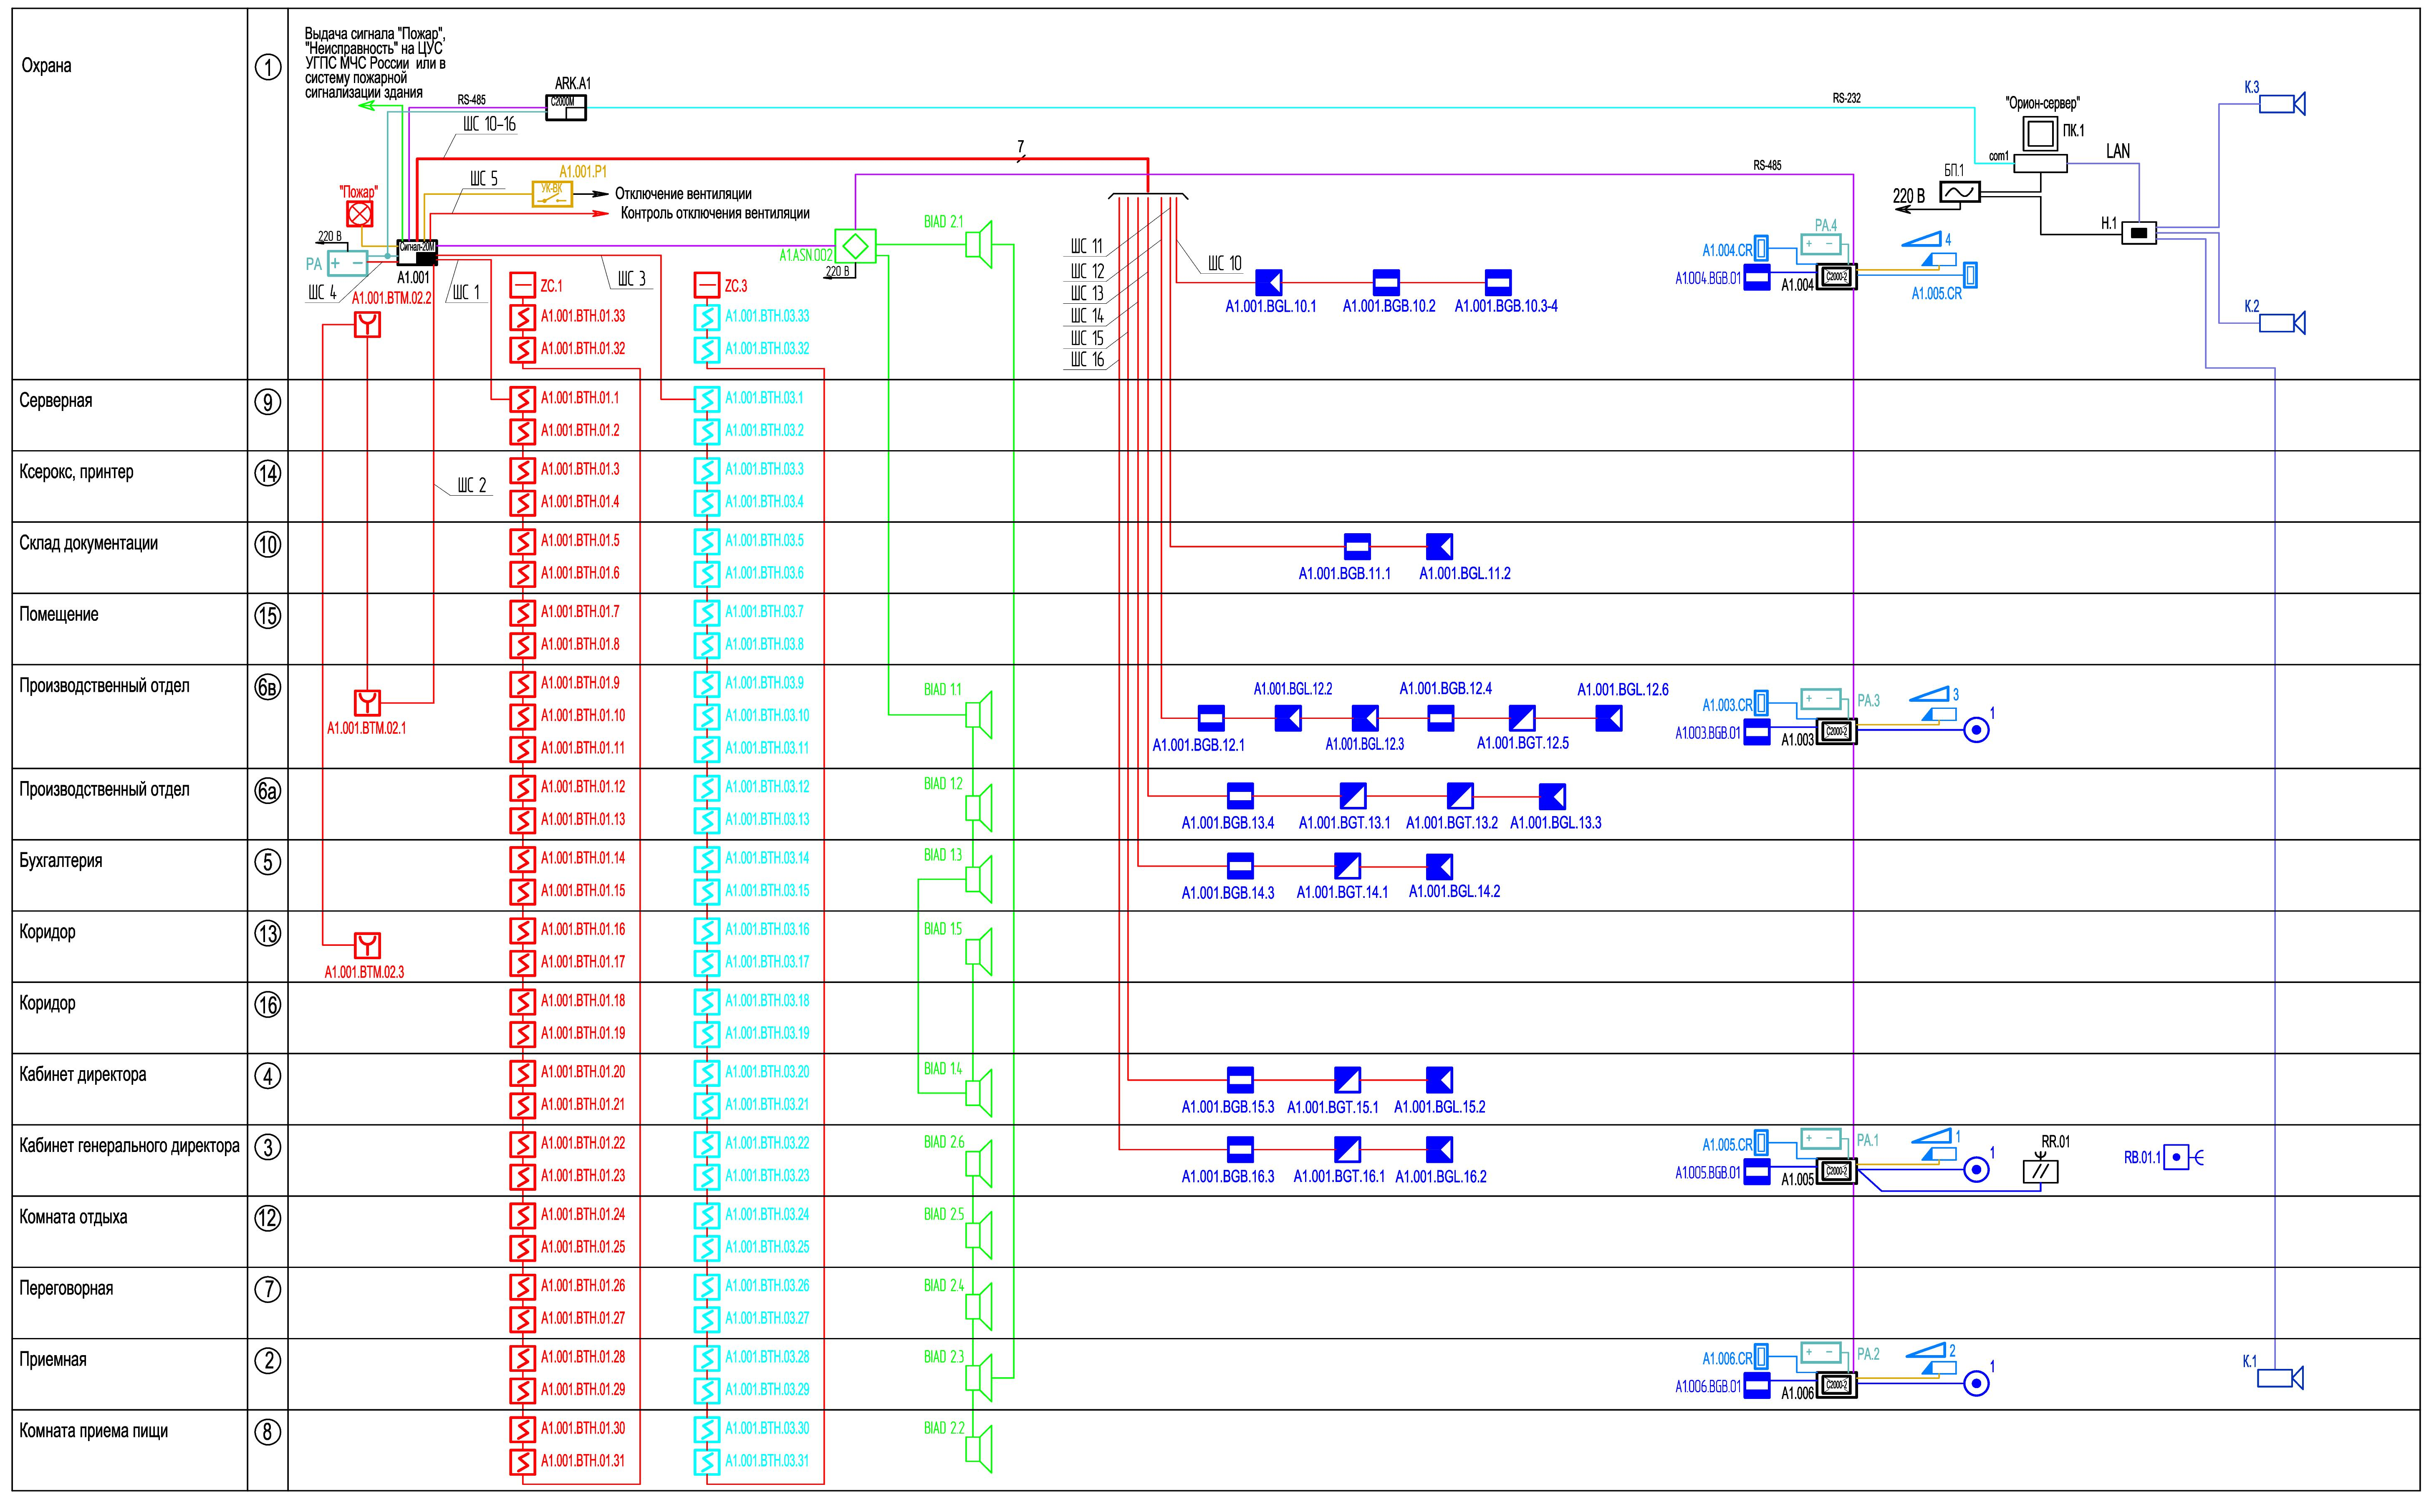Click the blue sensor symbol A1.001.BGL.10.1

1269,283
